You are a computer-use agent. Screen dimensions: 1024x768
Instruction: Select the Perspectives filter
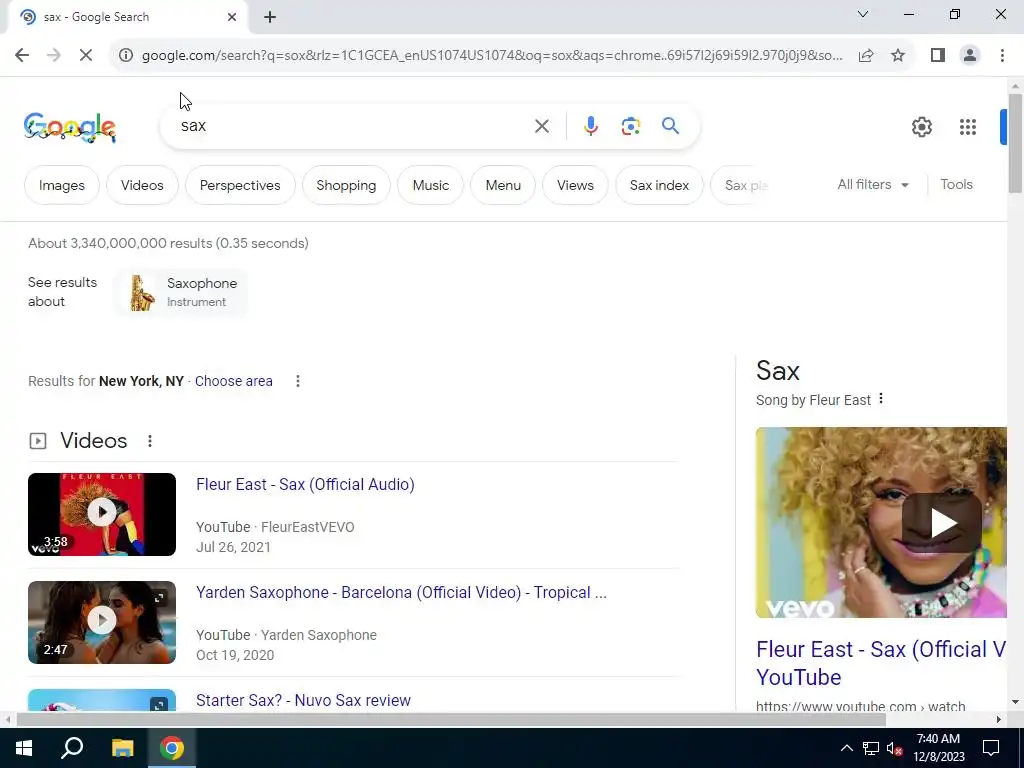click(x=240, y=185)
